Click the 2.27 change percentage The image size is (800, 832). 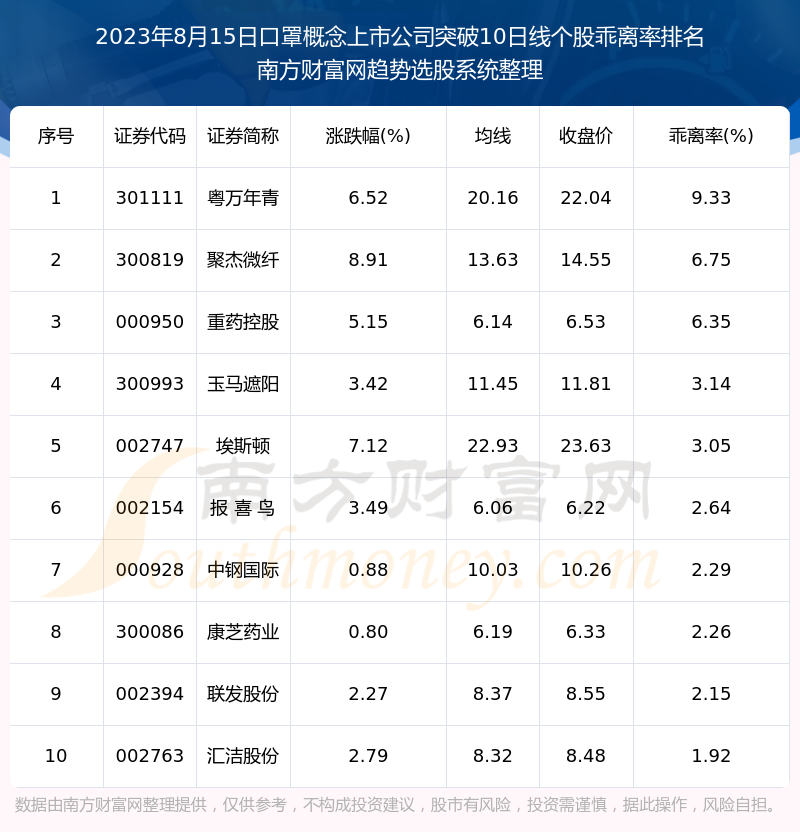tap(368, 694)
